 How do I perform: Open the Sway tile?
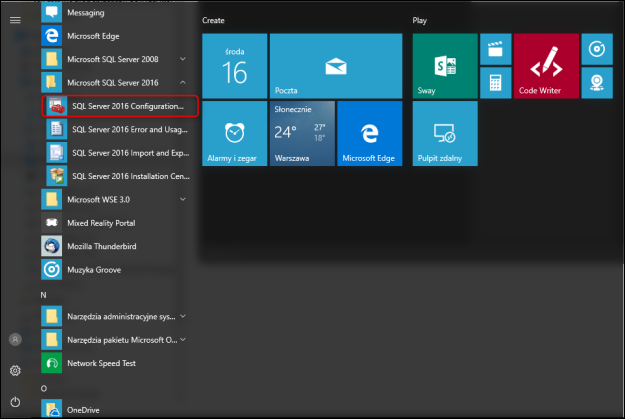[444, 66]
